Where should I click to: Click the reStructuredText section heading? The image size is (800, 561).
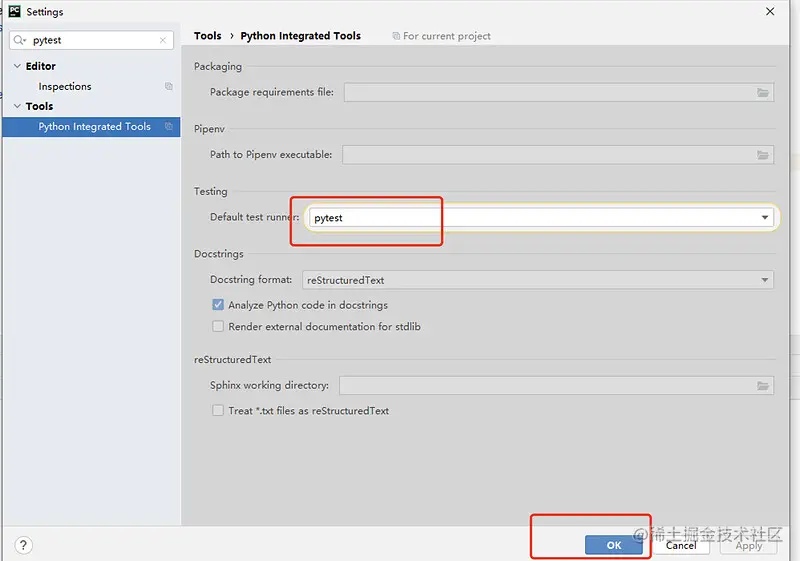click(233, 360)
